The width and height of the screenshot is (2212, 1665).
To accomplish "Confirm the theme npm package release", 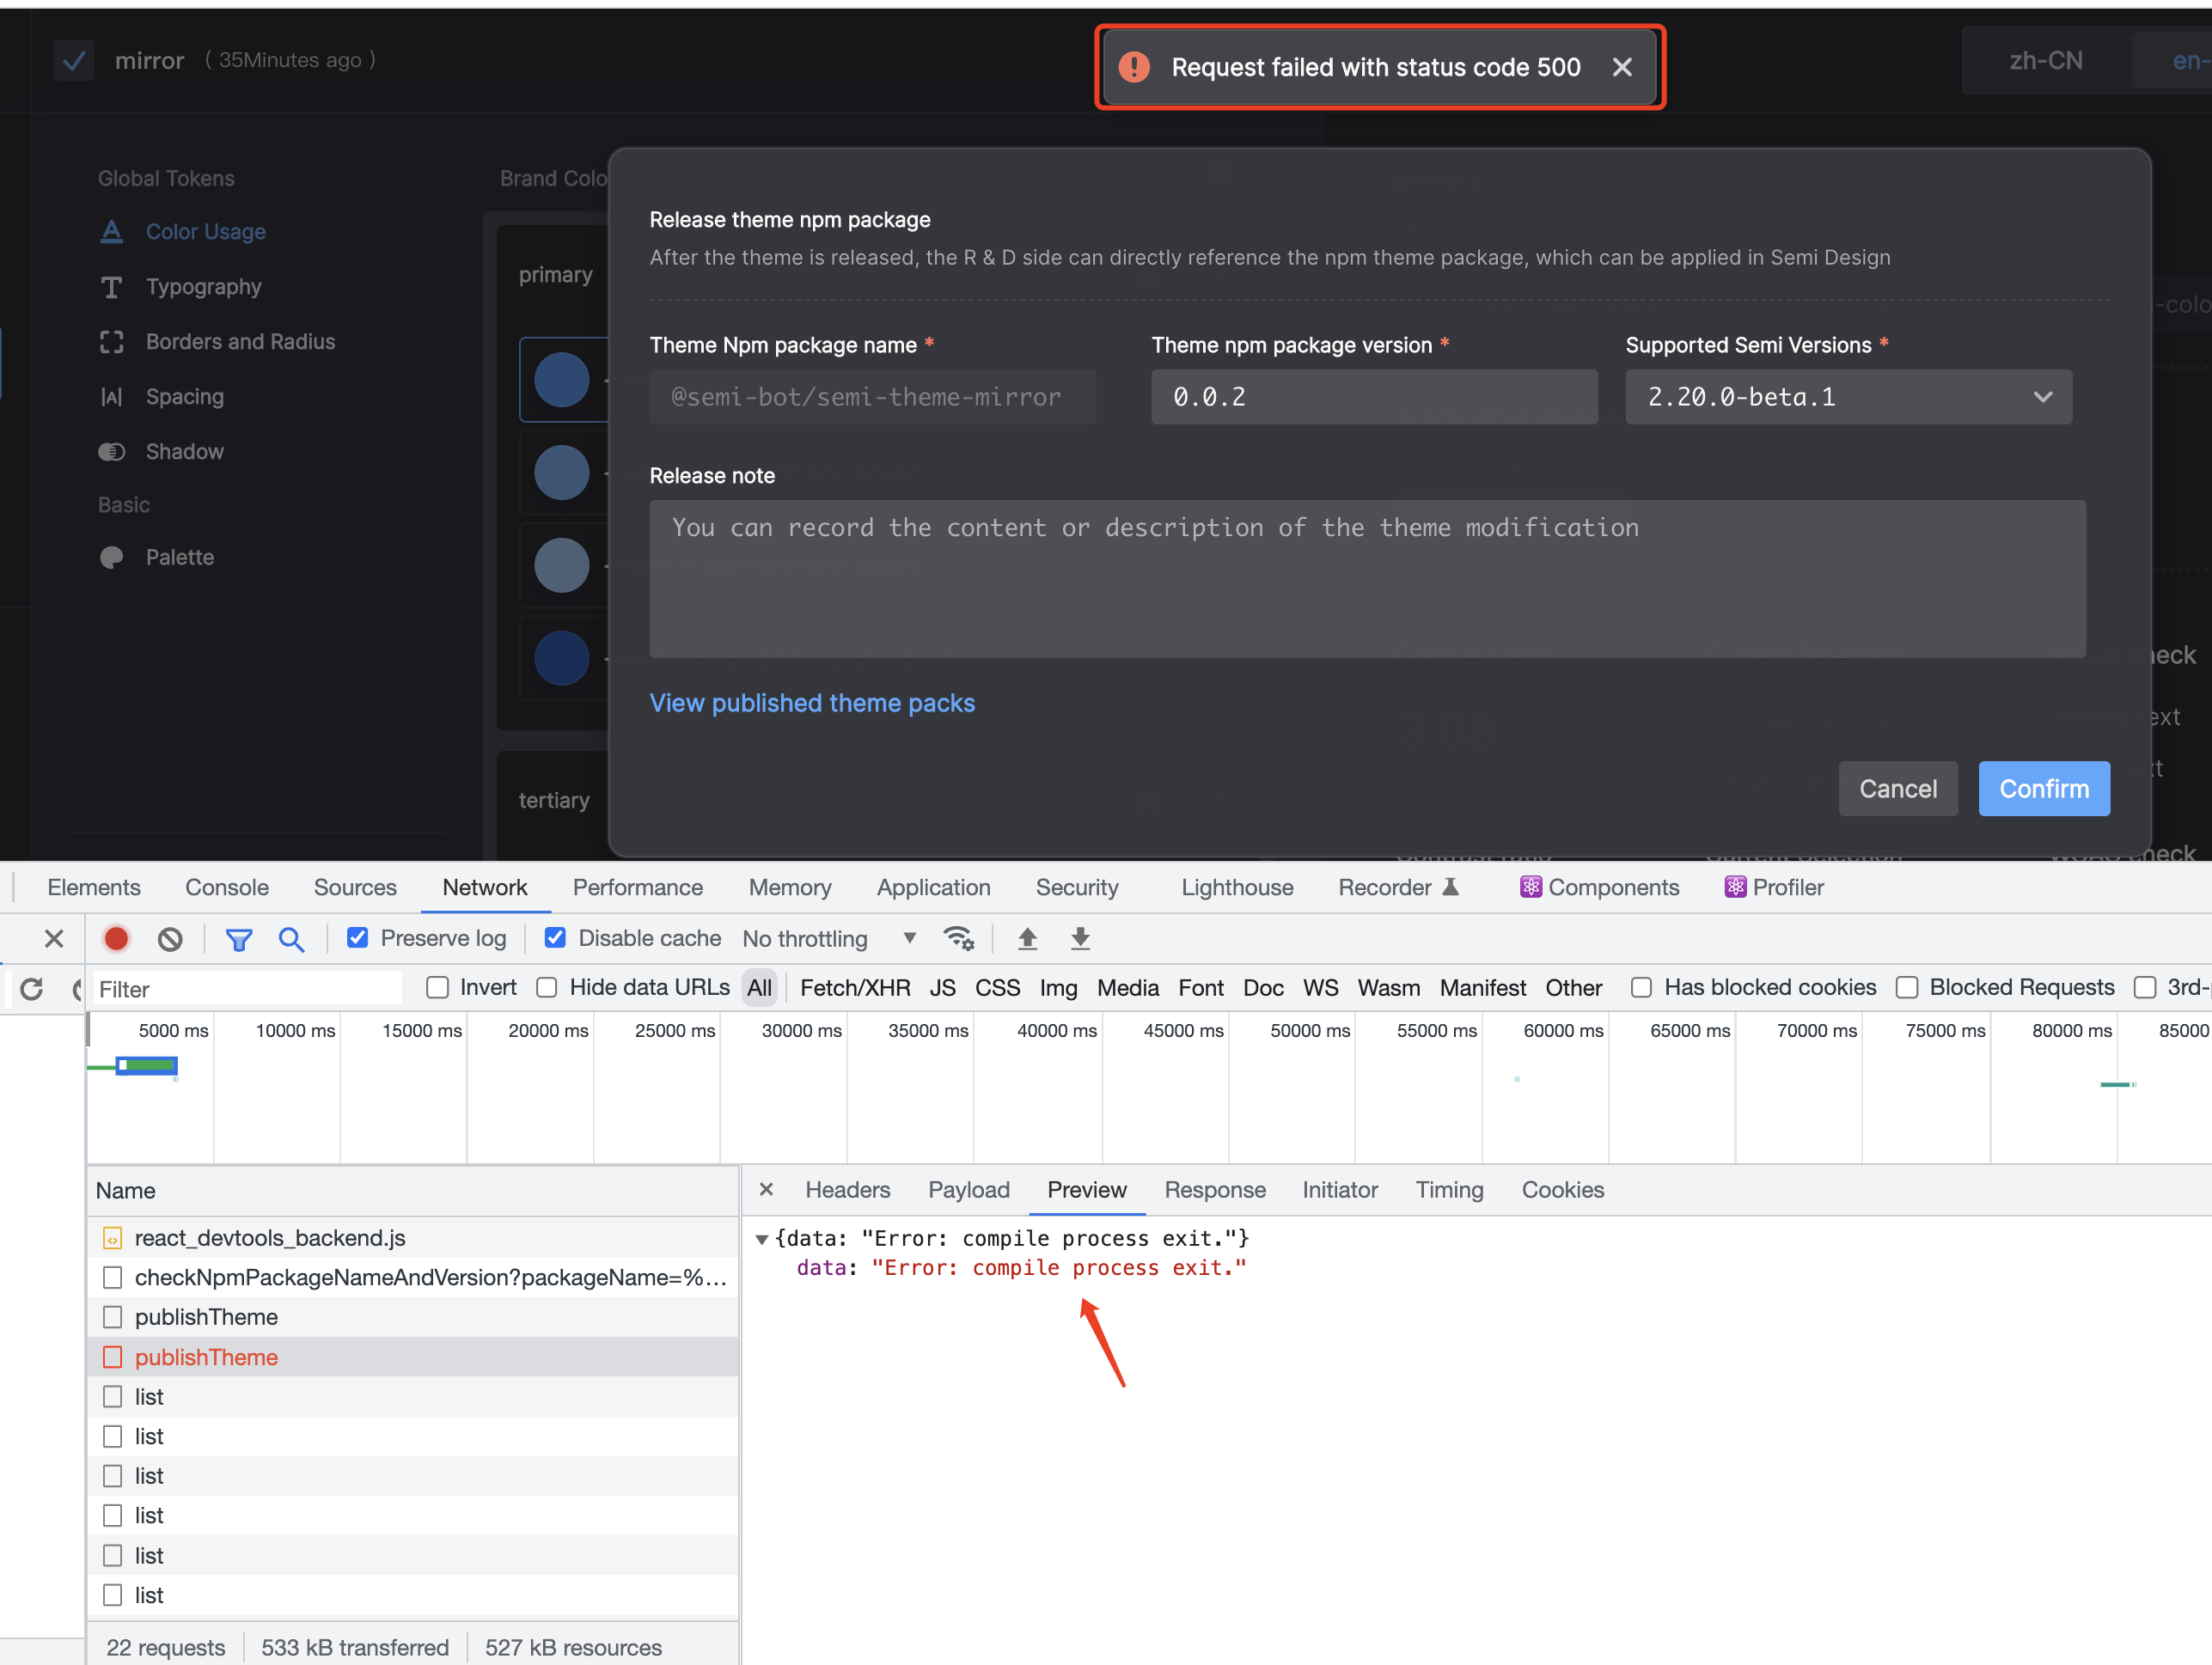I will [x=2044, y=788].
